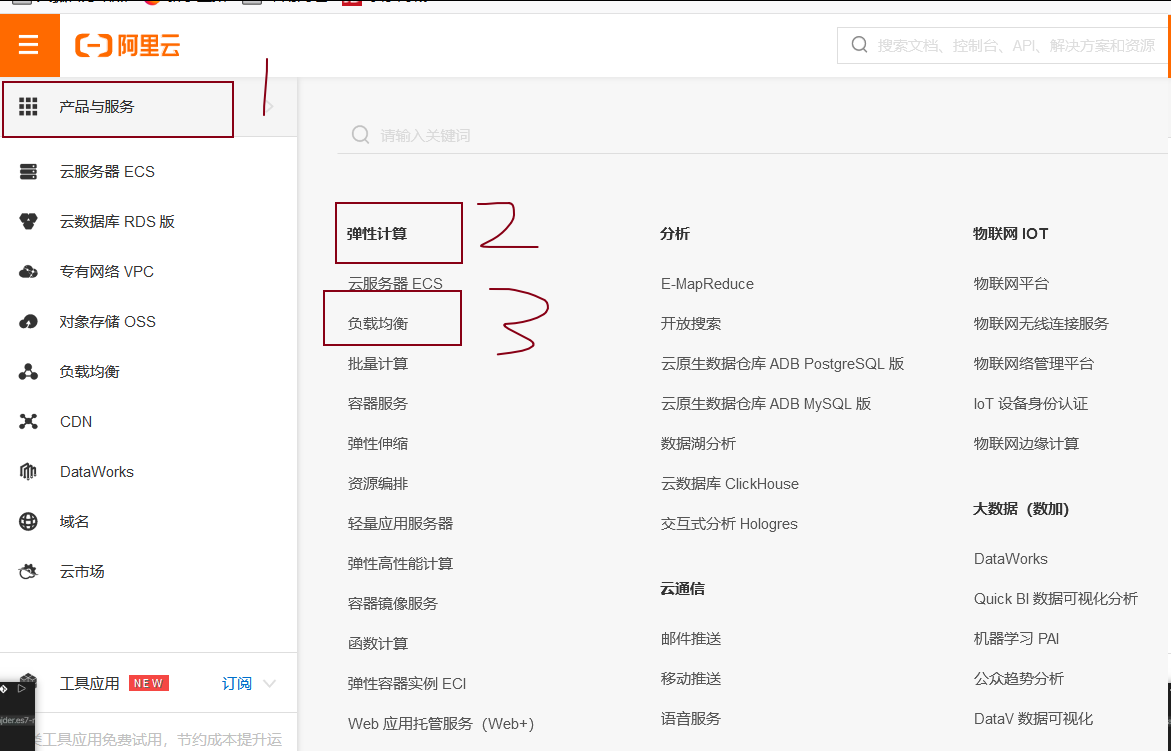Click the products grid icon

click(28, 107)
